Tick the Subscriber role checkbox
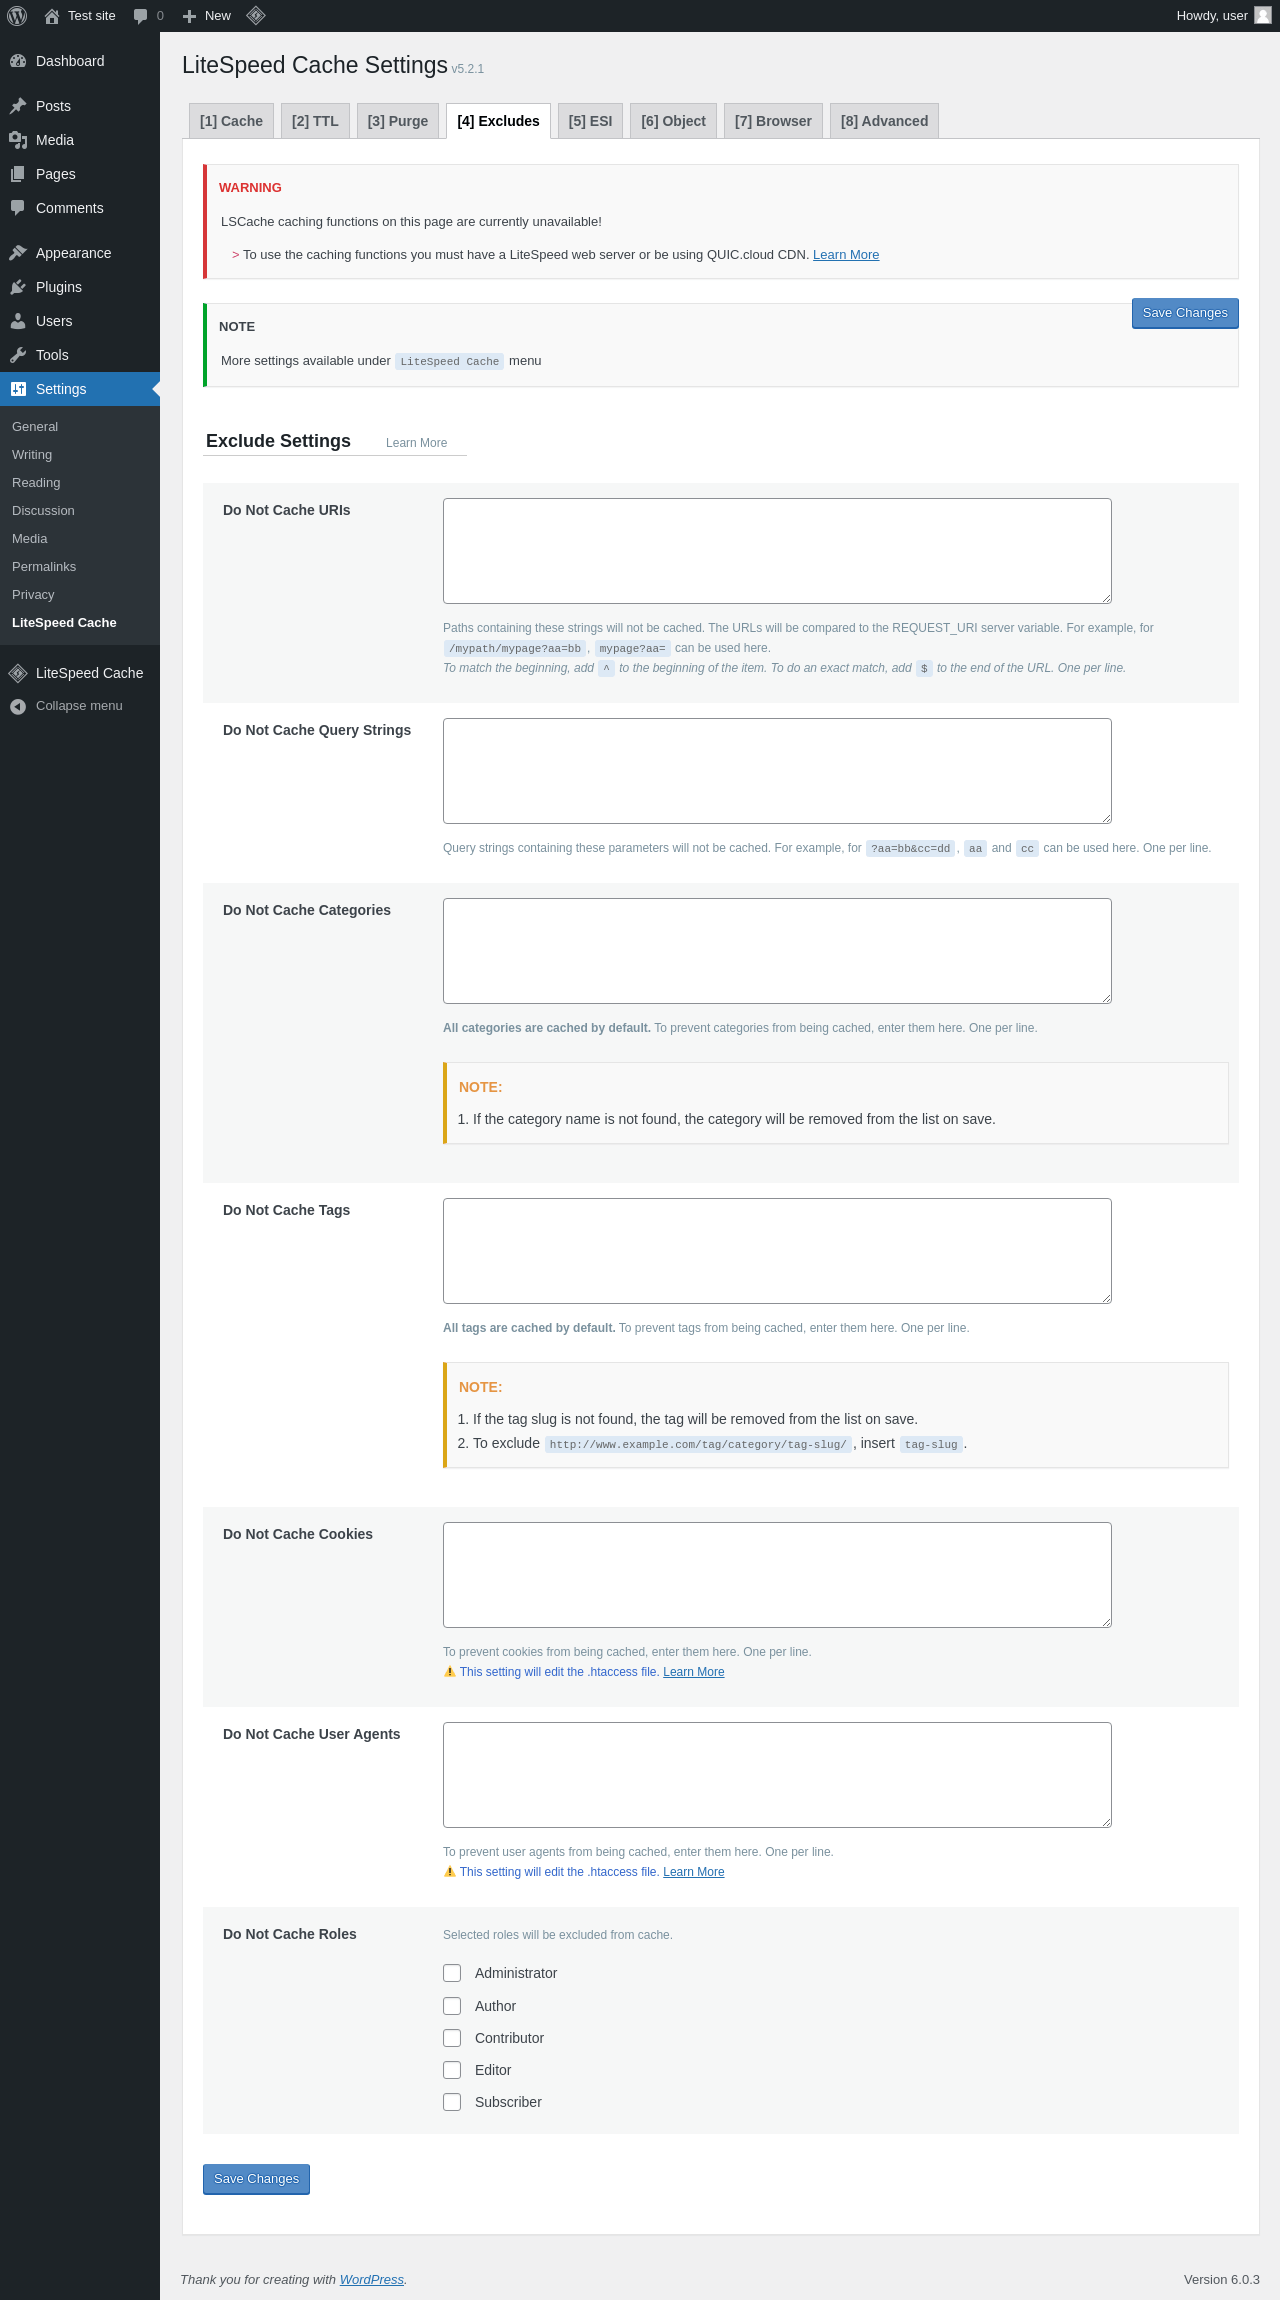Image resolution: width=1280 pixels, height=2300 pixels. [452, 2102]
